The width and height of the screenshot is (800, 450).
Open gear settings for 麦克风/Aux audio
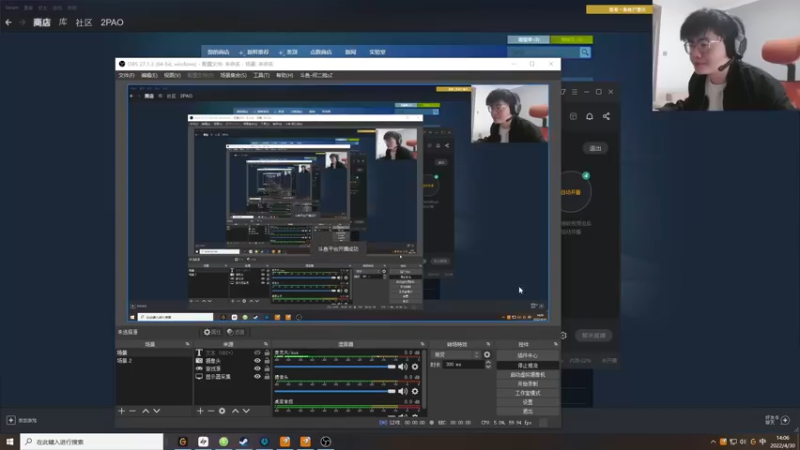(x=415, y=367)
